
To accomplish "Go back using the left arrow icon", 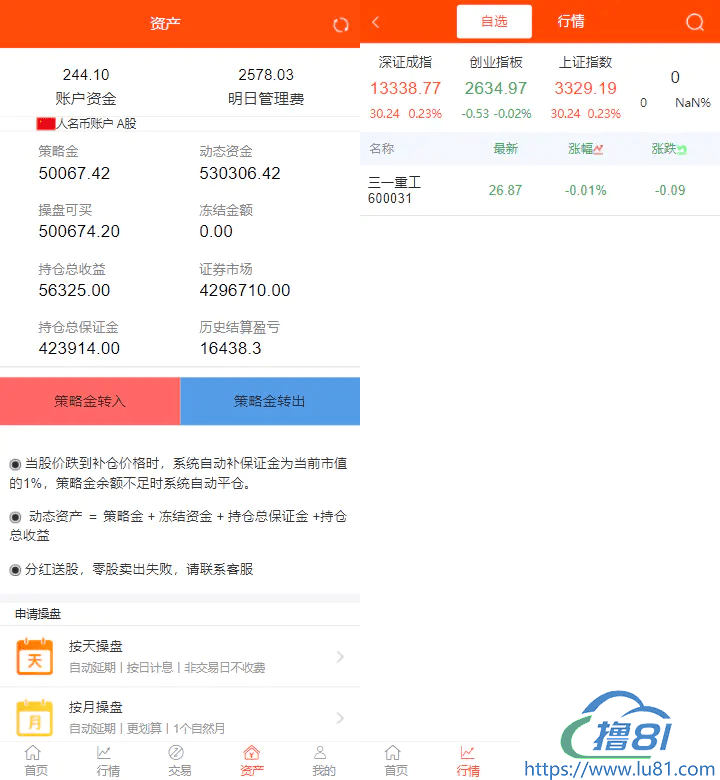I will click(x=376, y=23).
